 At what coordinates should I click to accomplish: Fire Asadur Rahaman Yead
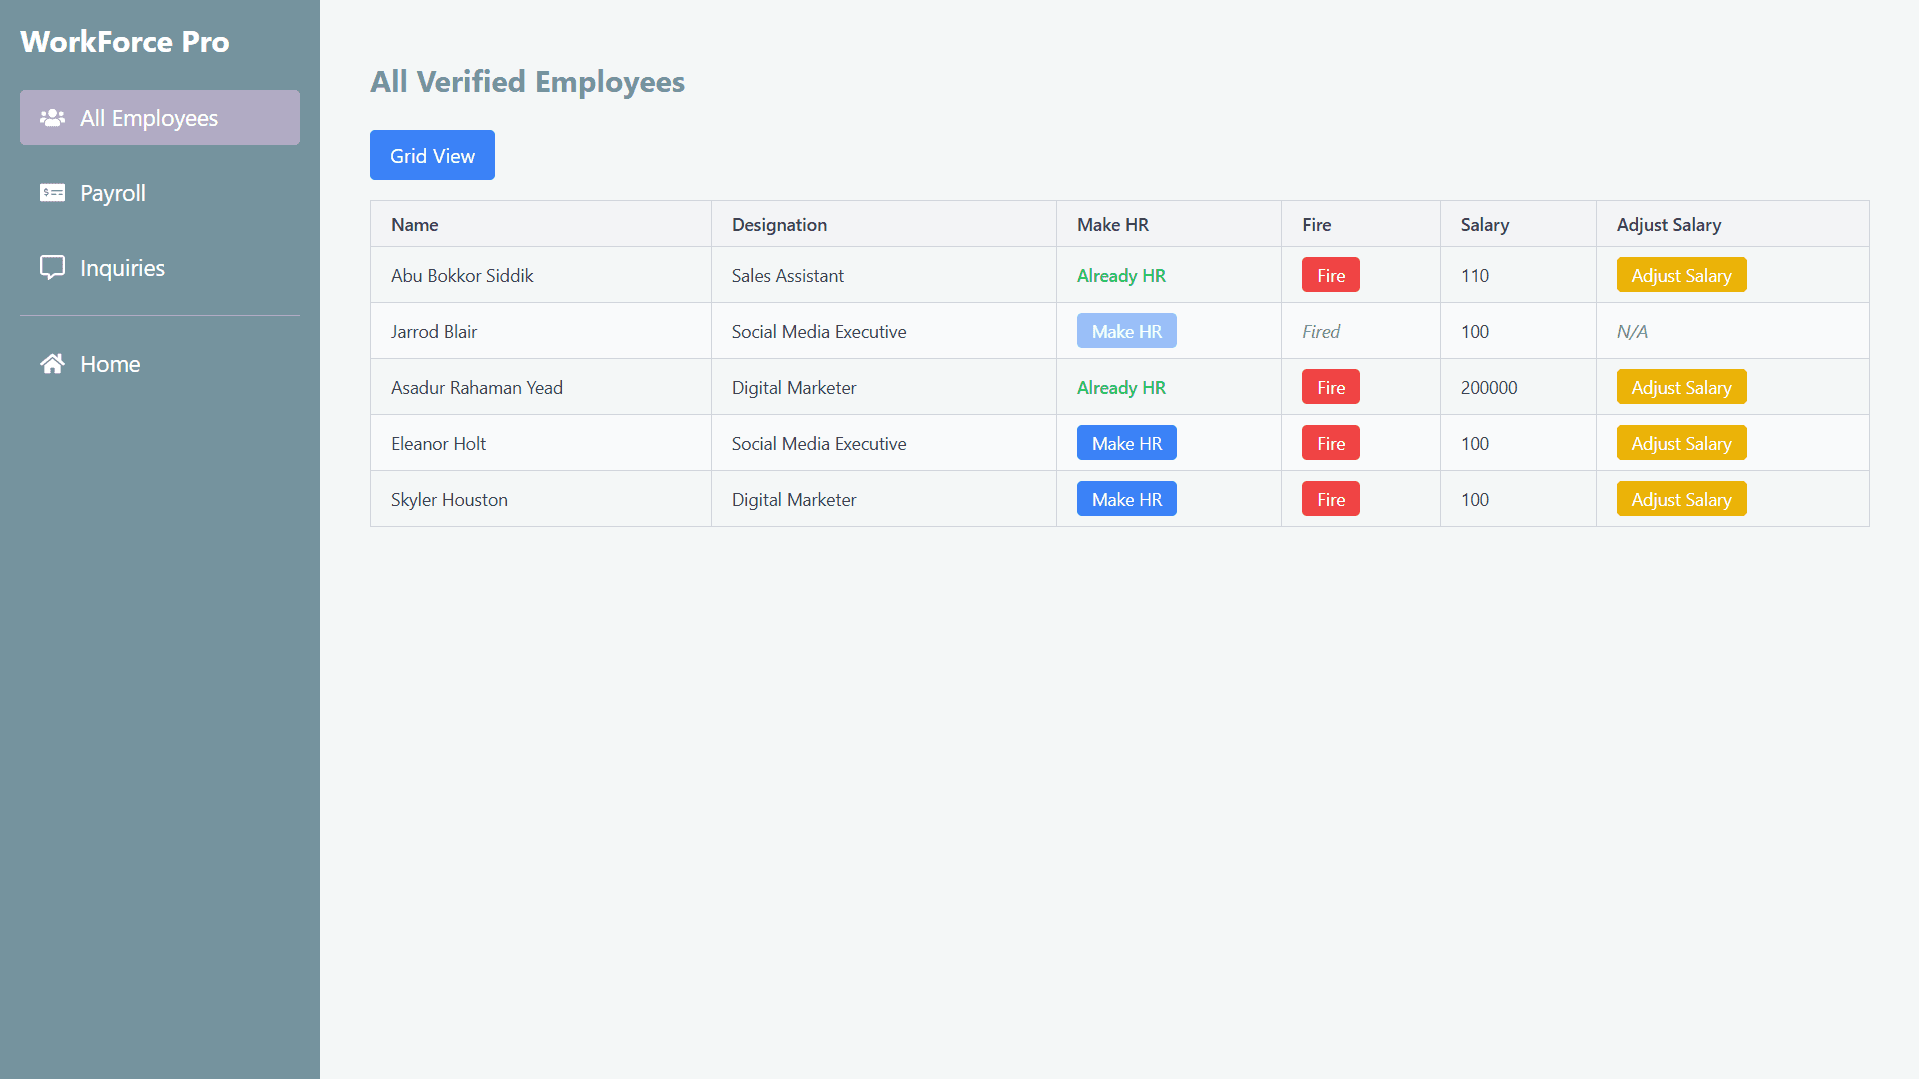tap(1329, 386)
